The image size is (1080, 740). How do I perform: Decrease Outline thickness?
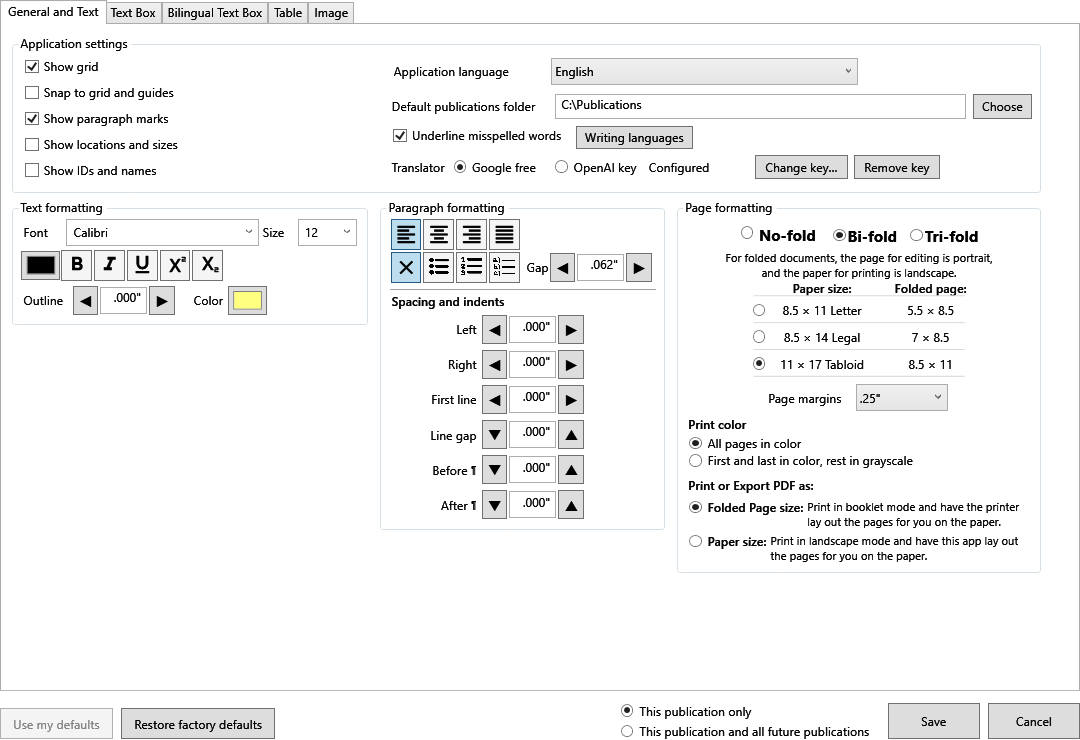point(85,300)
